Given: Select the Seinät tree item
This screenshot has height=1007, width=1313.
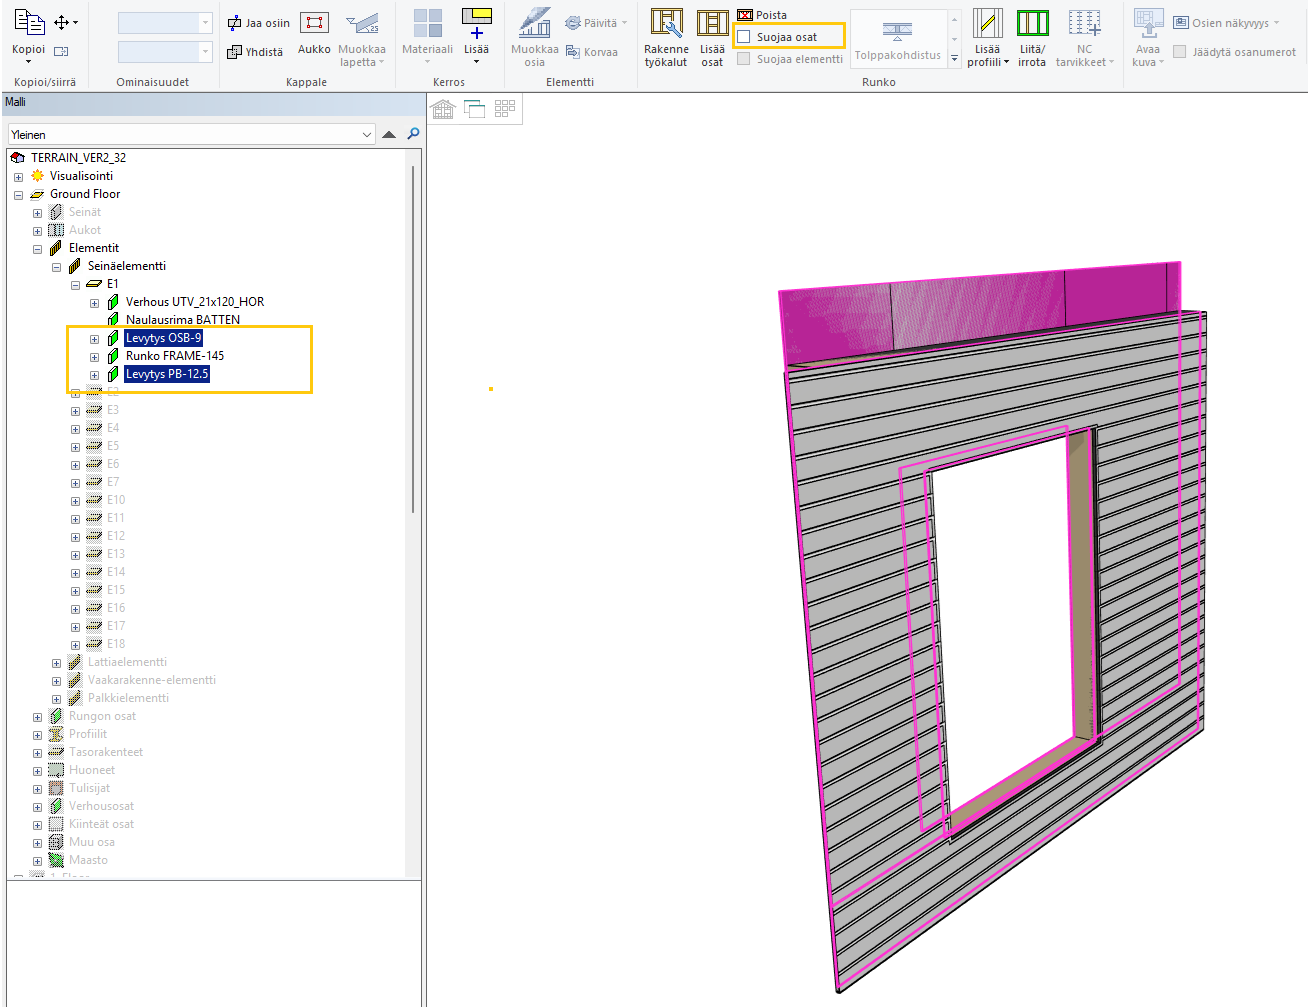Looking at the screenshot, I should pos(85,212).
